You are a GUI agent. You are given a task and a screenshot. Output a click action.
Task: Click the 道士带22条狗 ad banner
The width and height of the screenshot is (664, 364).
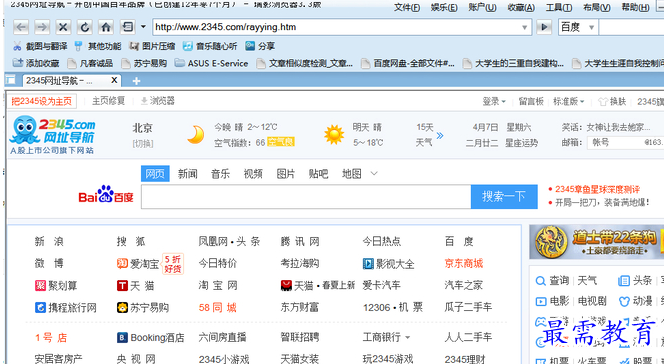click(597, 242)
